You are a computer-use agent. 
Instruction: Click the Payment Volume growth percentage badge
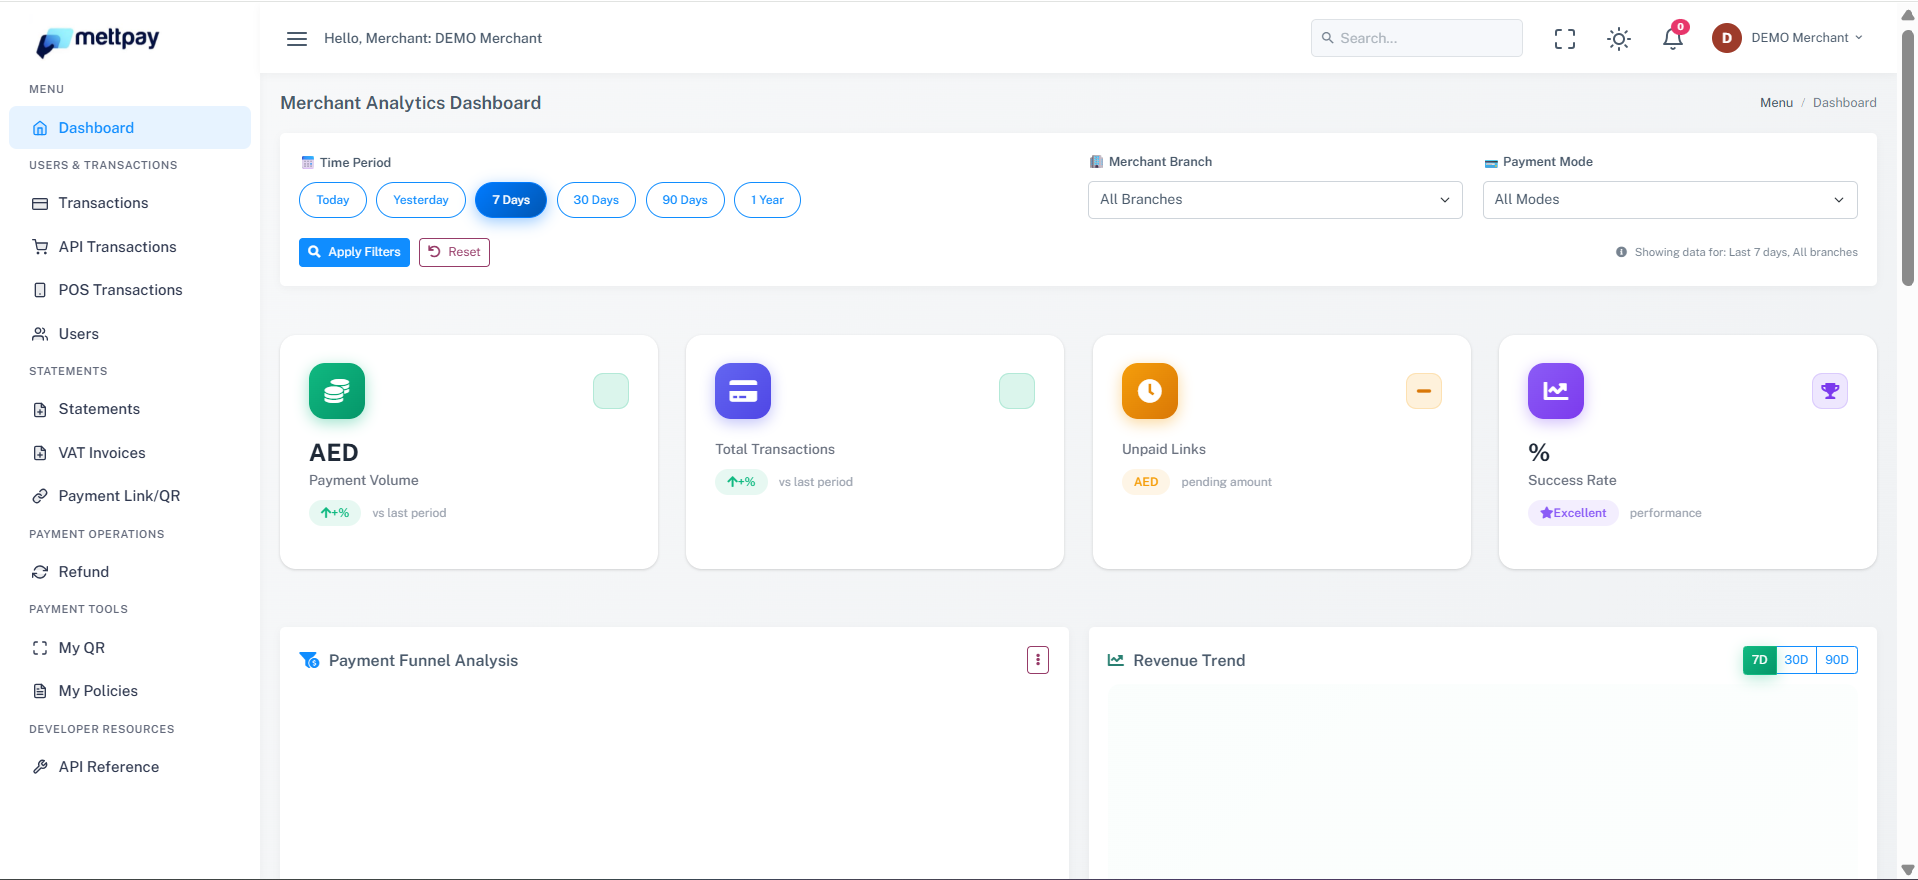pyautogui.click(x=335, y=513)
